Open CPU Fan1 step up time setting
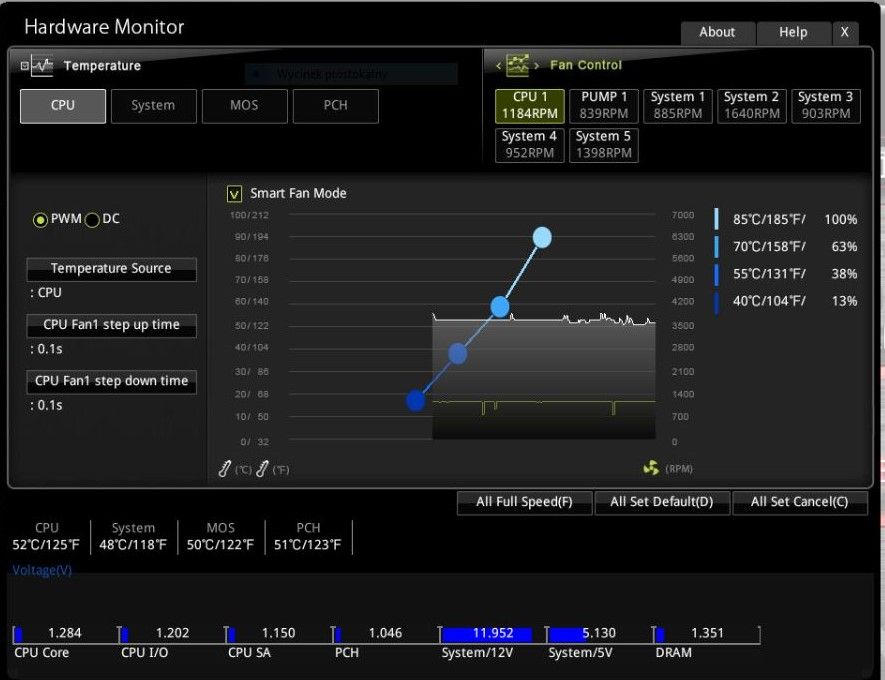The height and width of the screenshot is (680, 885). (x=112, y=326)
